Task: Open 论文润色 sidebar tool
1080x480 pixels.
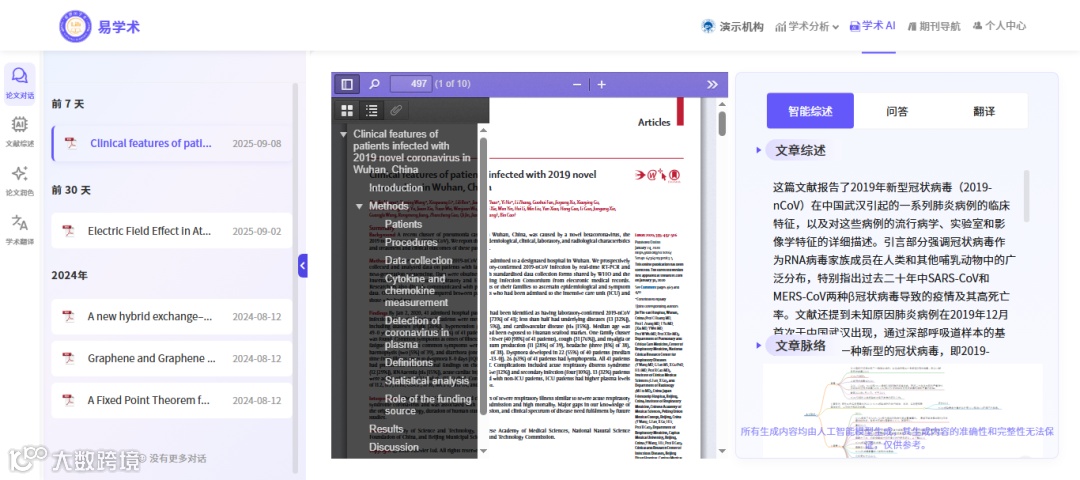Action: [x=19, y=181]
